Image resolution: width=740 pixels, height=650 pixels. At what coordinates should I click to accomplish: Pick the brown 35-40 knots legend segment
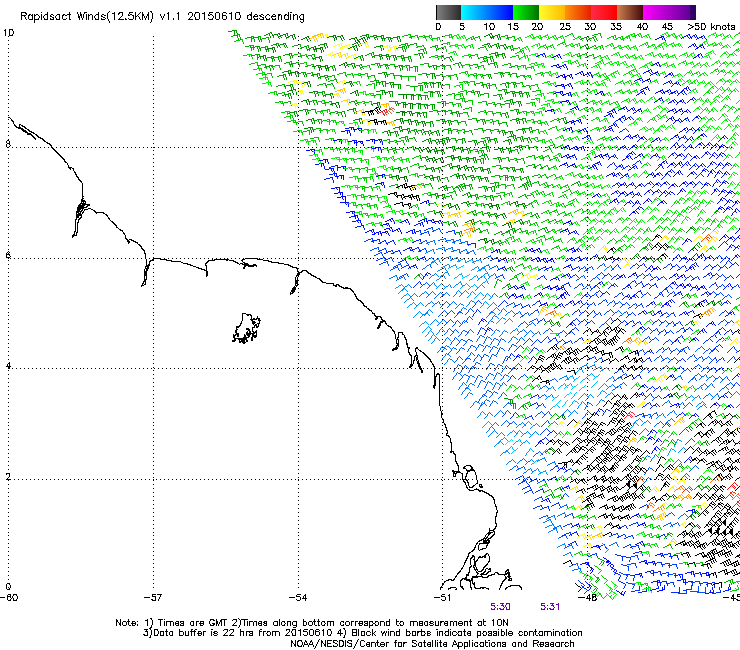pyautogui.click(x=630, y=12)
